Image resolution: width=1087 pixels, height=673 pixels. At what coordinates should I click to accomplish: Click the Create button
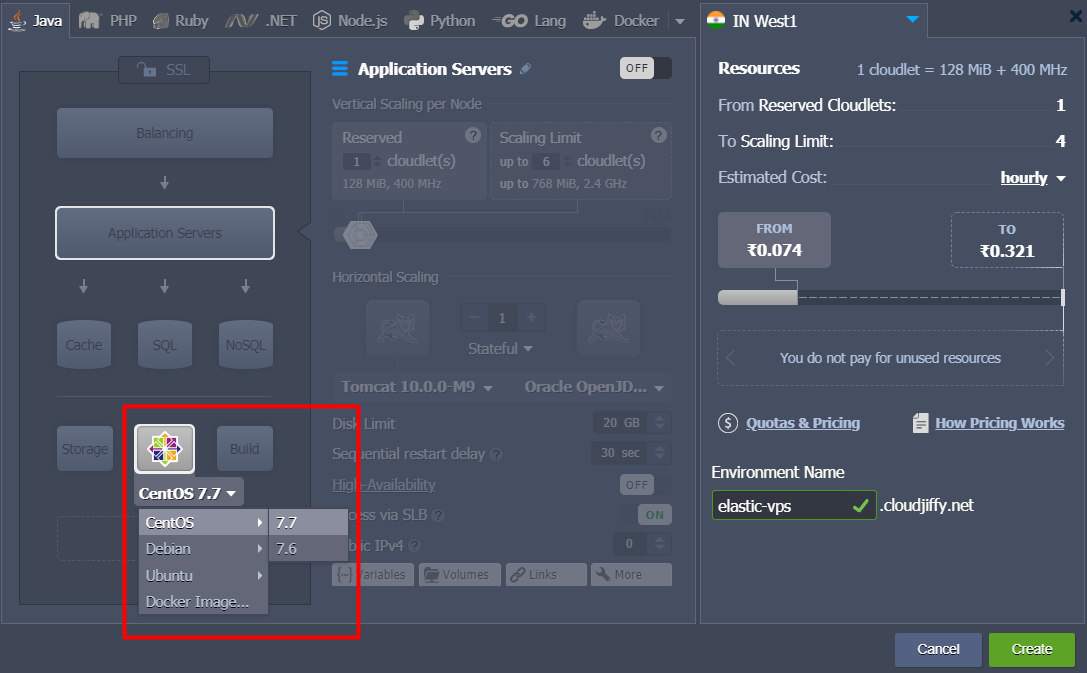point(1031,649)
